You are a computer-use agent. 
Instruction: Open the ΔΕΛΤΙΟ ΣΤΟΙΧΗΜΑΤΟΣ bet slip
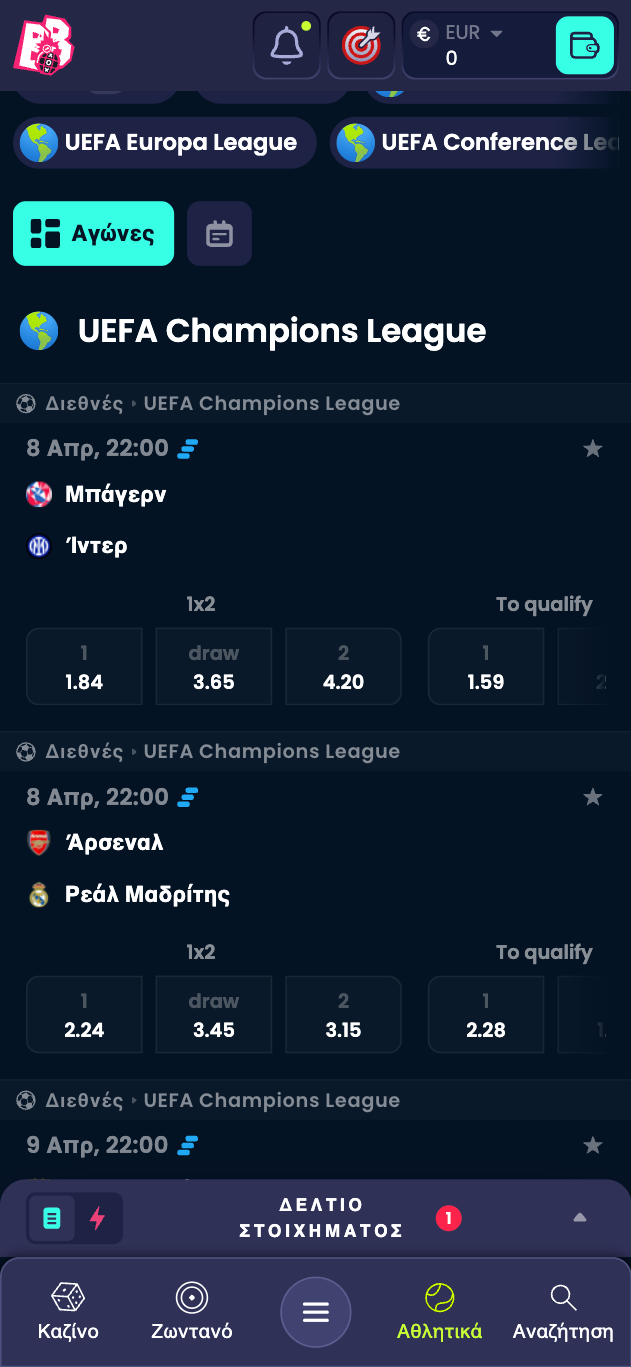click(x=321, y=1218)
